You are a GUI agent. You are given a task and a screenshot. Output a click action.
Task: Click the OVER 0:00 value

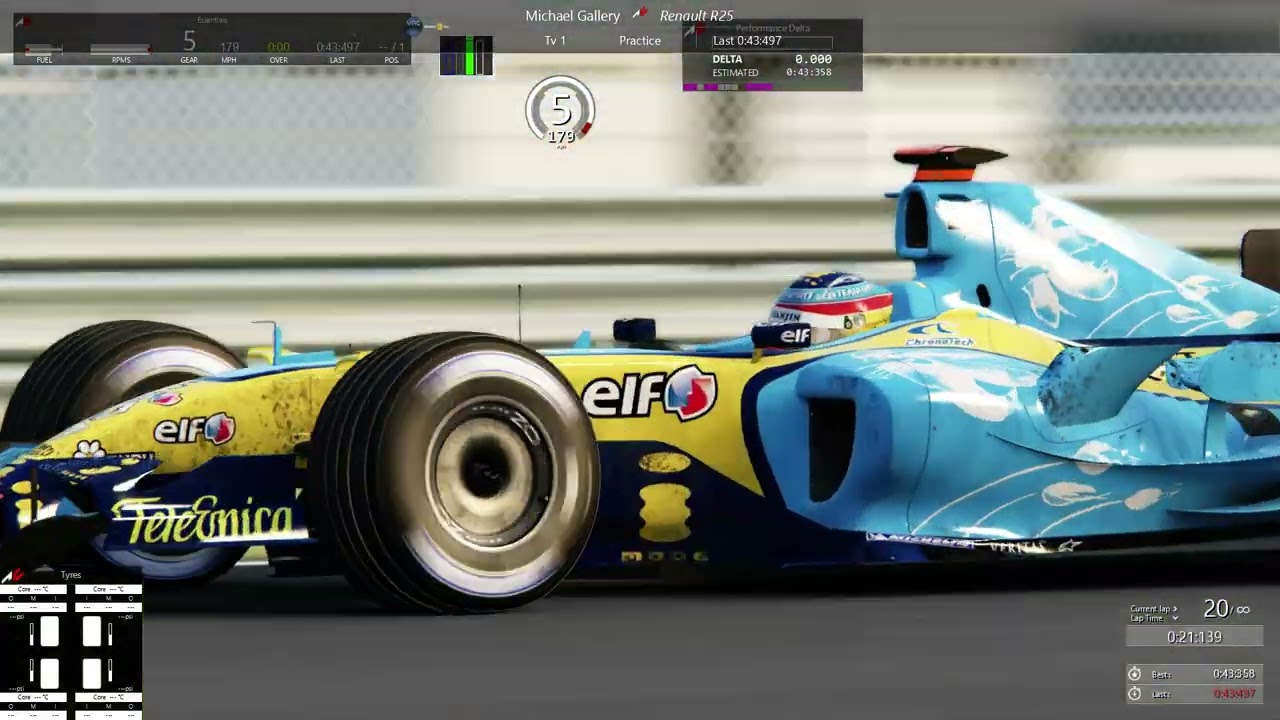(279, 47)
